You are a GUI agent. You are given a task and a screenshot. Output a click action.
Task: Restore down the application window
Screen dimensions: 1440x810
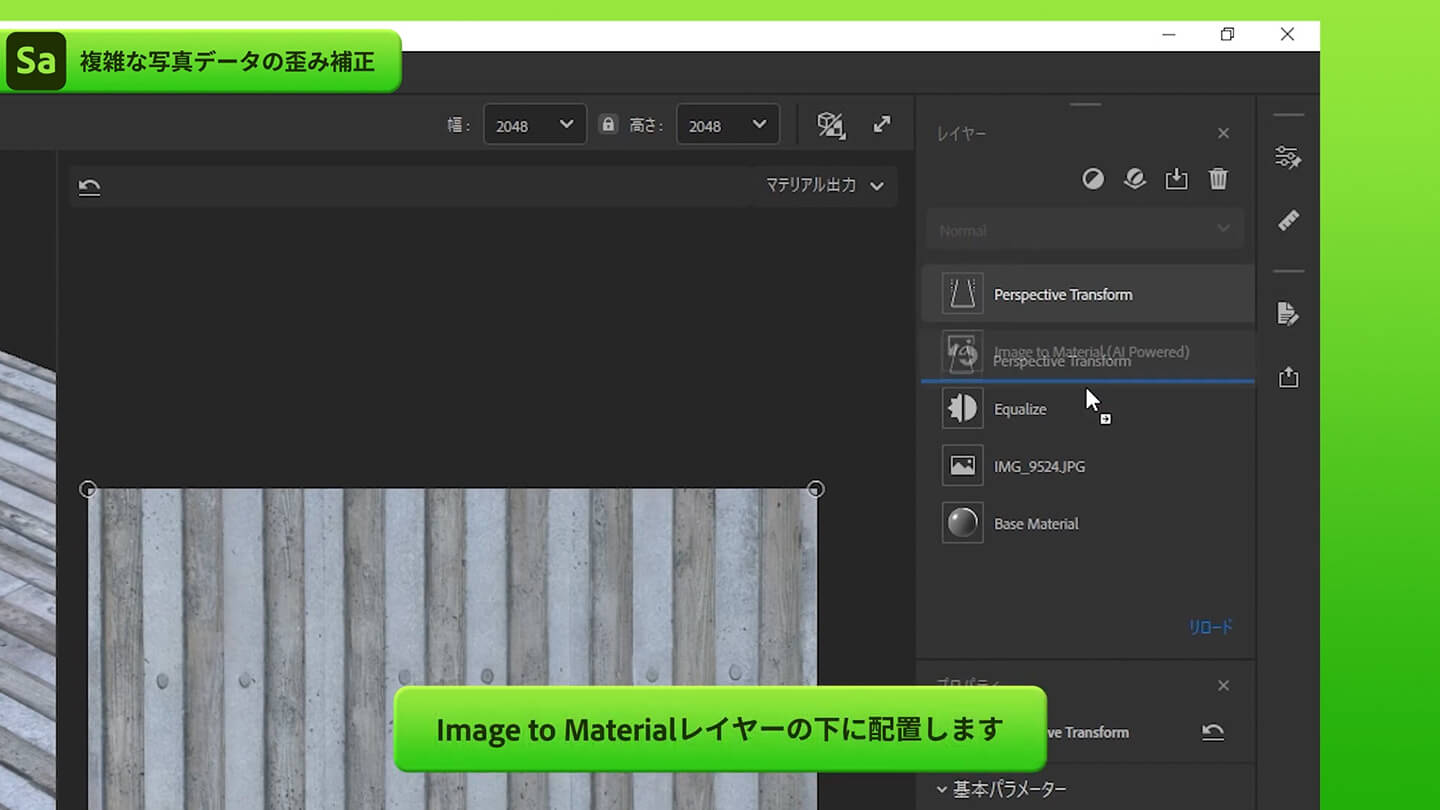[x=1227, y=35]
